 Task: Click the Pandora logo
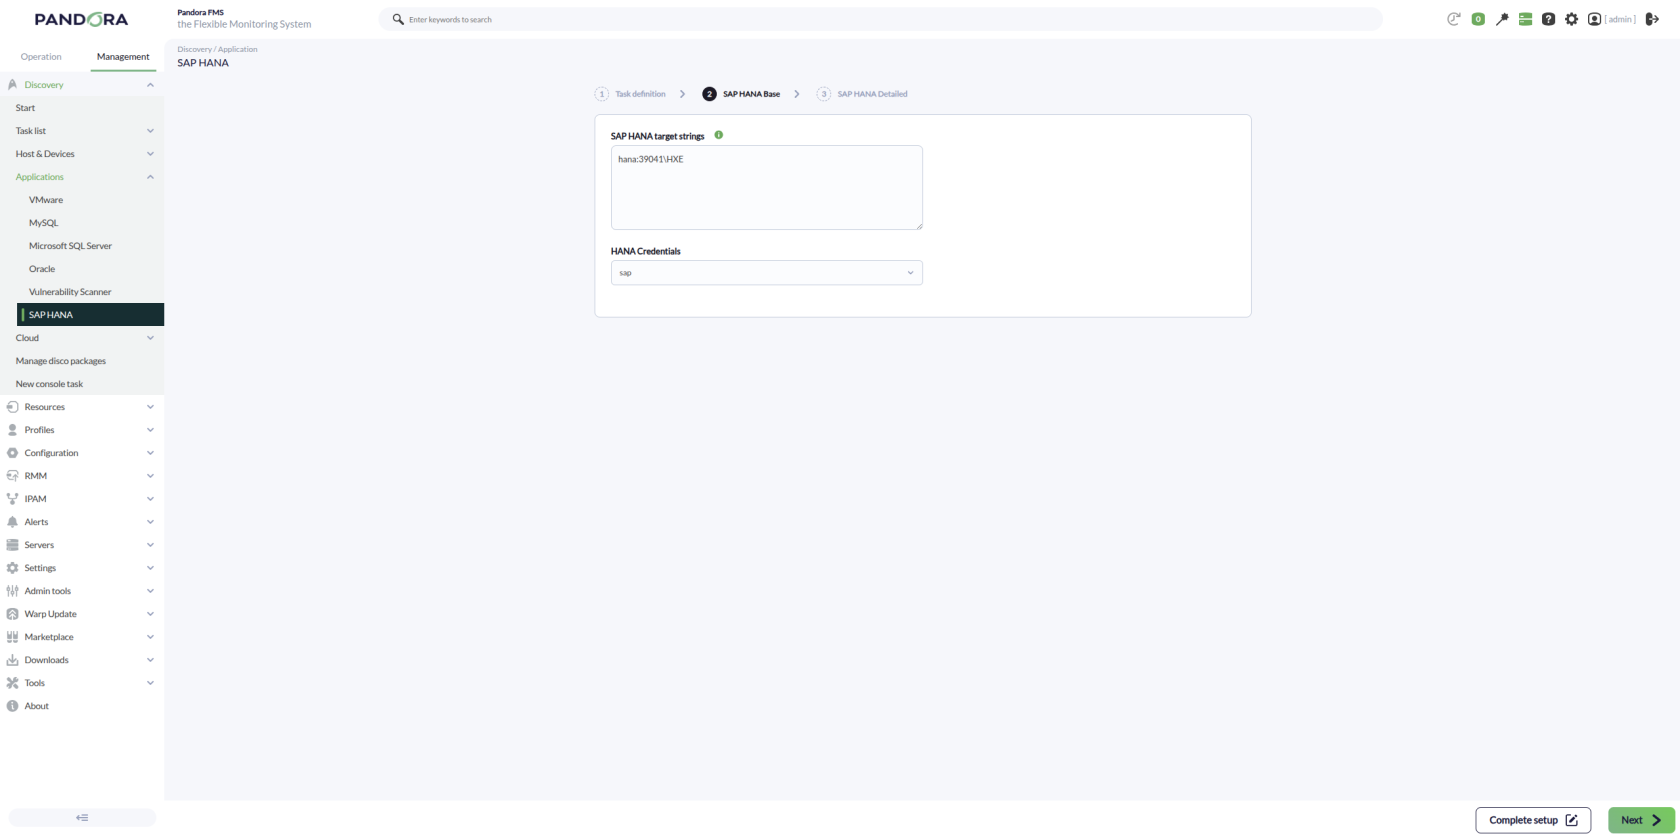[x=81, y=19]
